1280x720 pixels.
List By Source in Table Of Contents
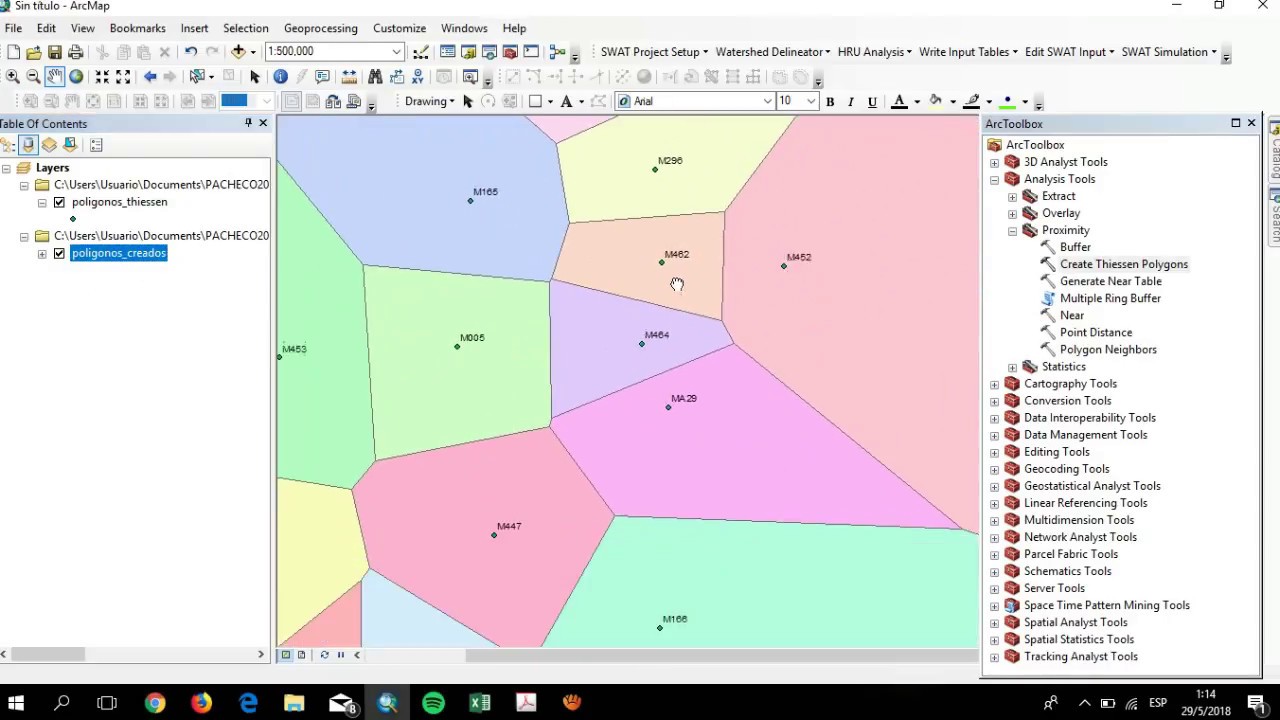point(28,145)
